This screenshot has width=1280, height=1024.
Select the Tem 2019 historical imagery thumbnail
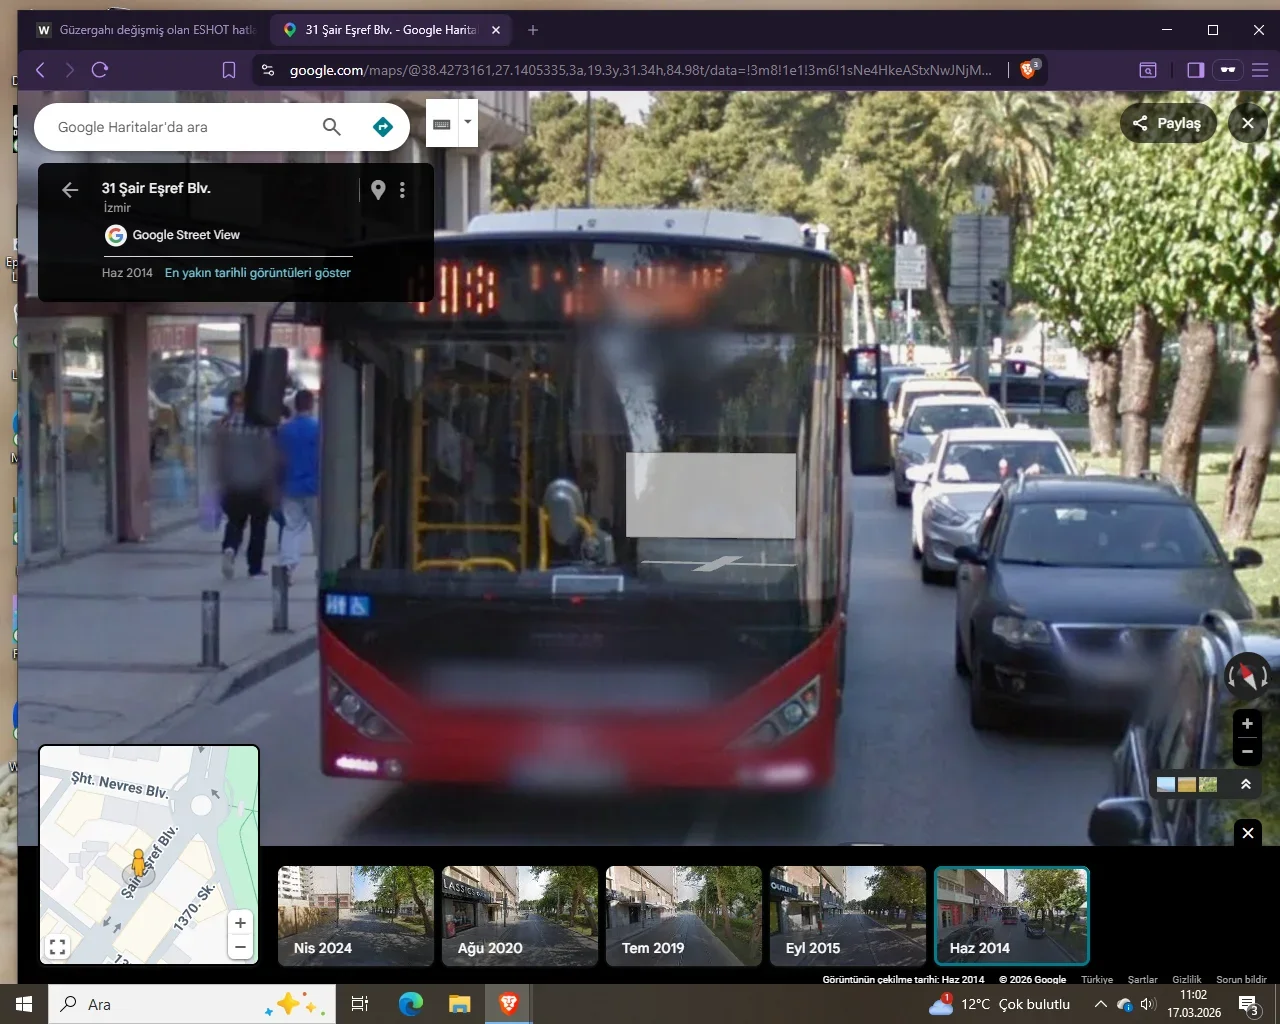click(684, 915)
